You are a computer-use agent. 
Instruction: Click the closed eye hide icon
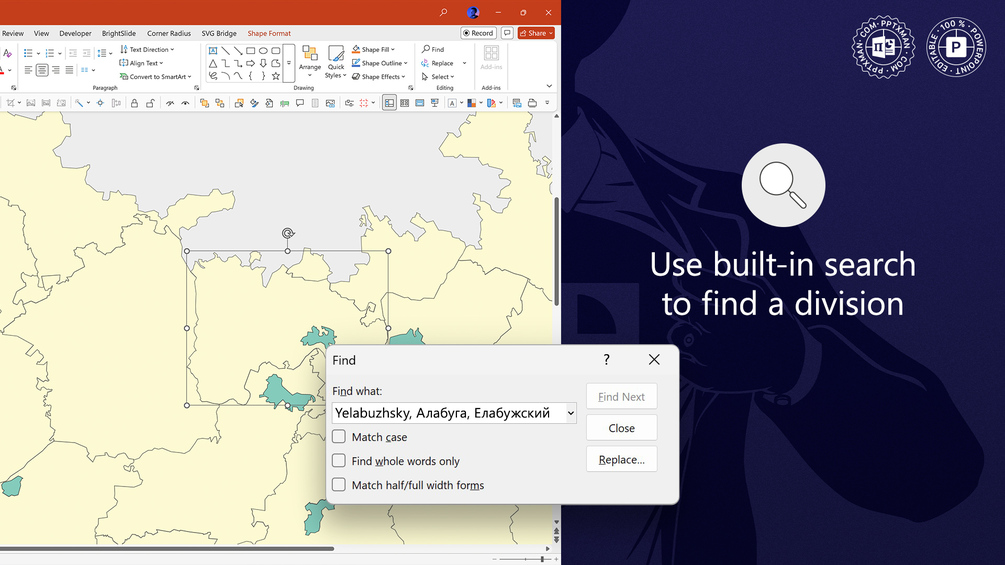click(x=170, y=102)
